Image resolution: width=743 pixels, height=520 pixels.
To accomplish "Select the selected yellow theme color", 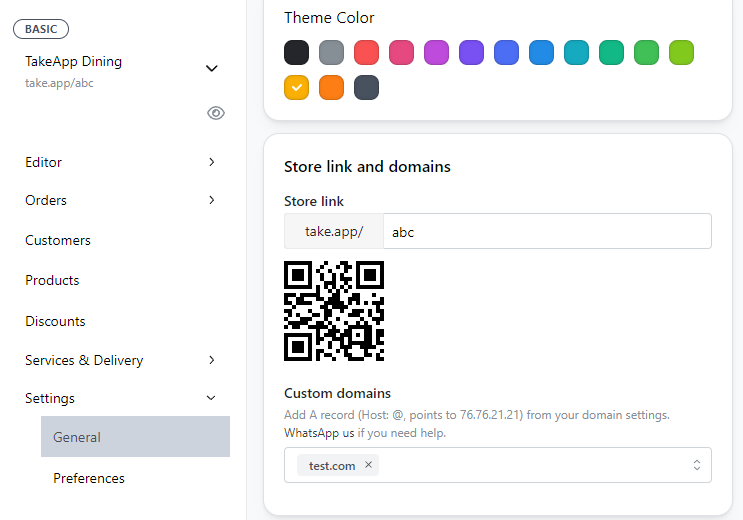I will tap(296, 87).
